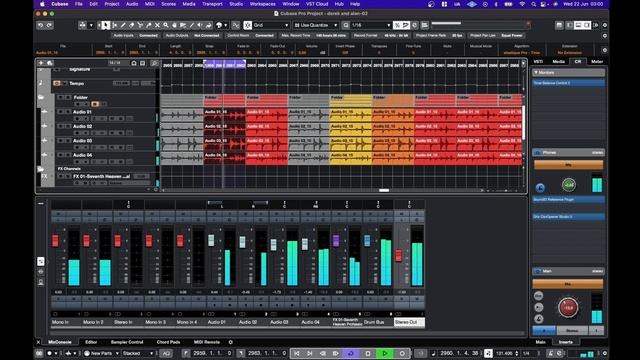Toggle the Show Lower Zone layout button
Screen dimensions: 640x360
click(x=578, y=25)
